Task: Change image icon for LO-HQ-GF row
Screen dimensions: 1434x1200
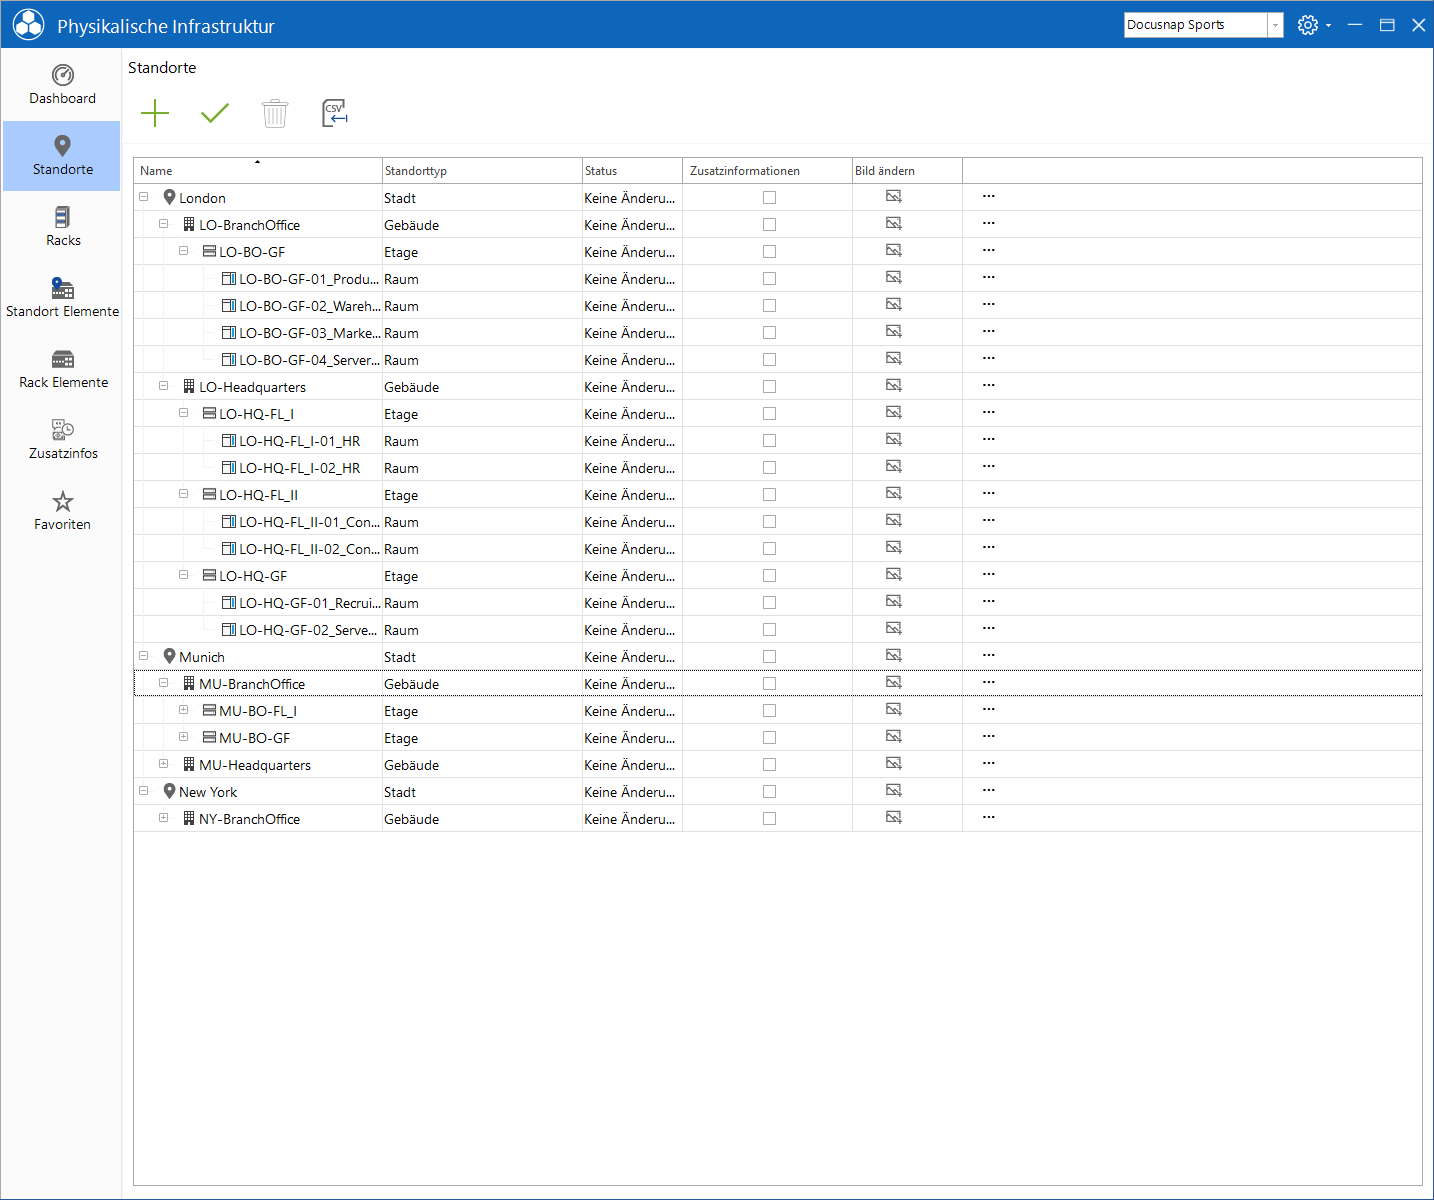Action: [x=894, y=575]
